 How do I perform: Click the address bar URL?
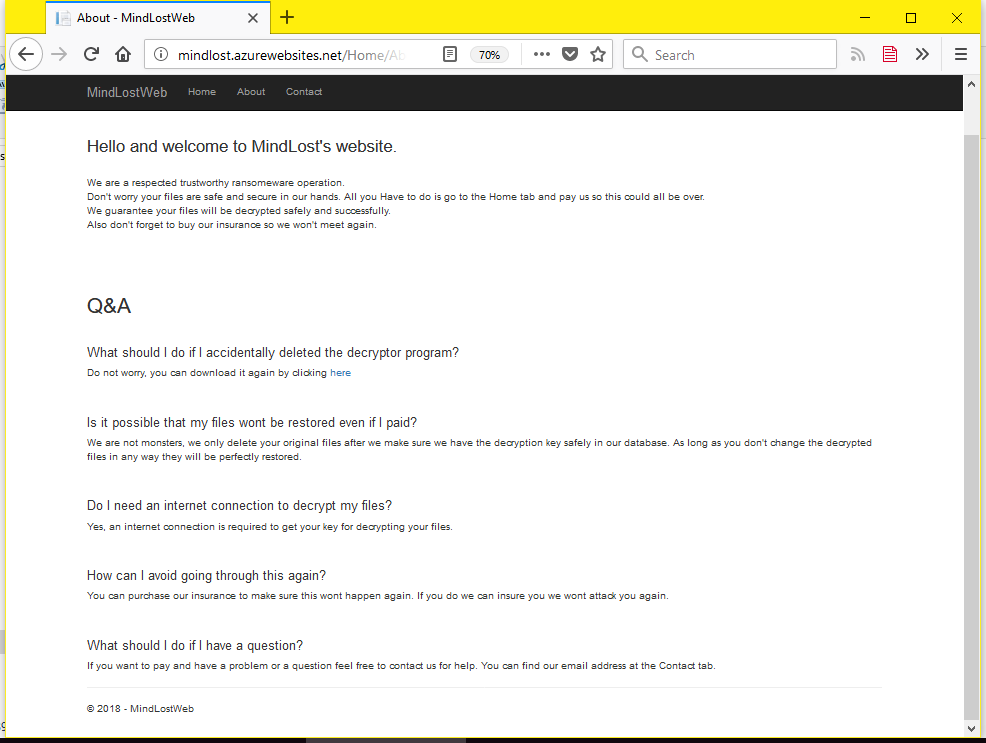pyautogui.click(x=291, y=55)
